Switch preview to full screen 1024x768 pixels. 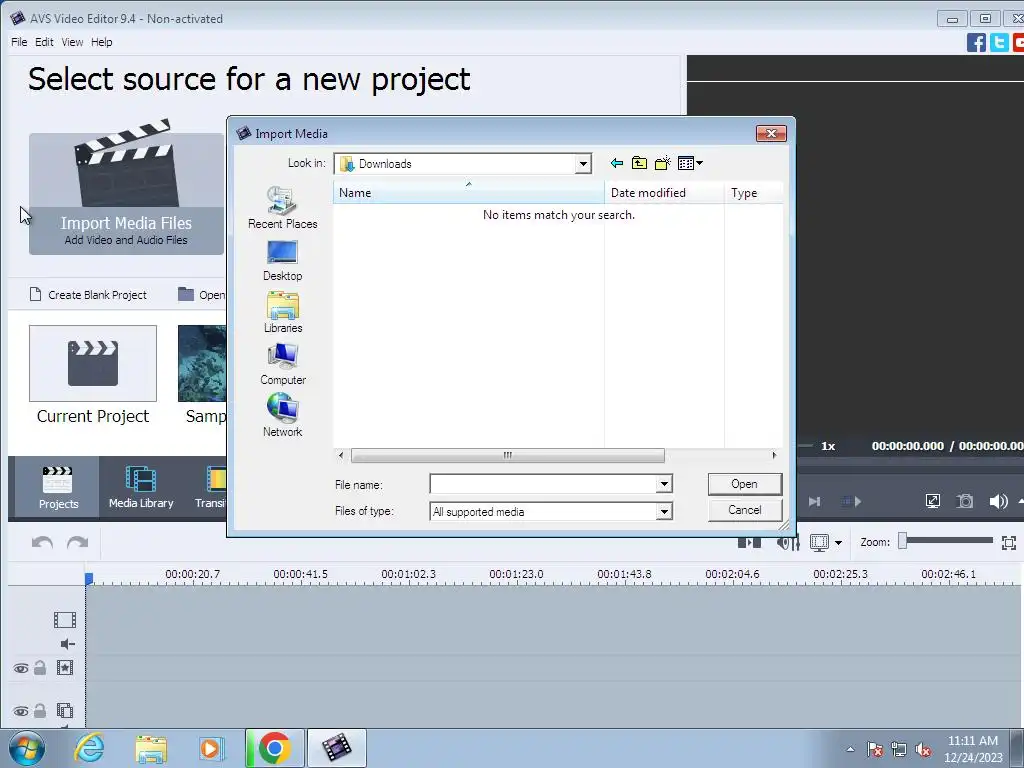933,501
